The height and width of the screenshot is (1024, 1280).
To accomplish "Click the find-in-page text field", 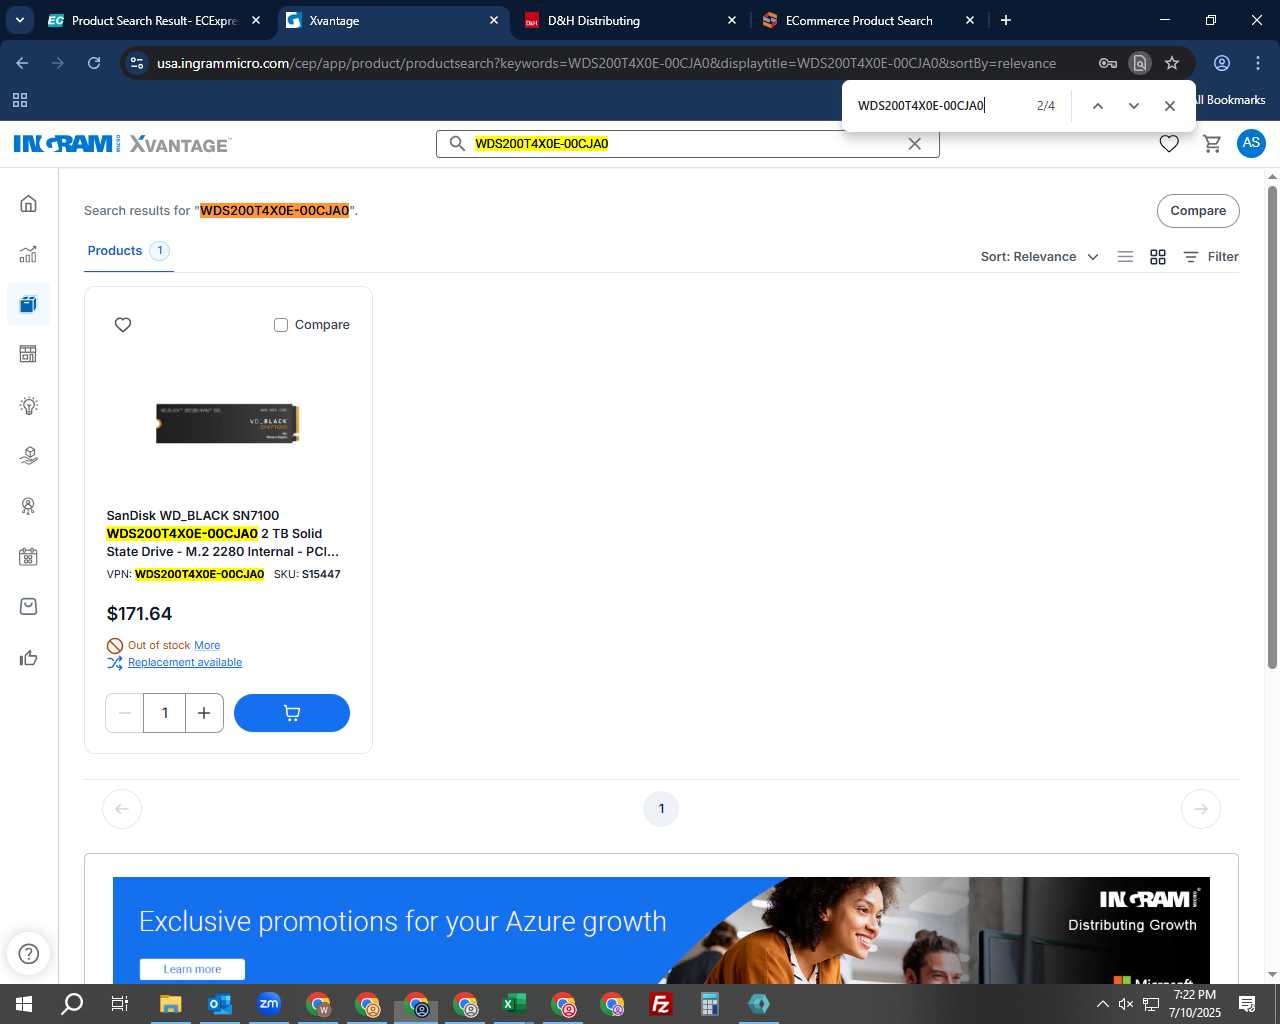I will 938,106.
